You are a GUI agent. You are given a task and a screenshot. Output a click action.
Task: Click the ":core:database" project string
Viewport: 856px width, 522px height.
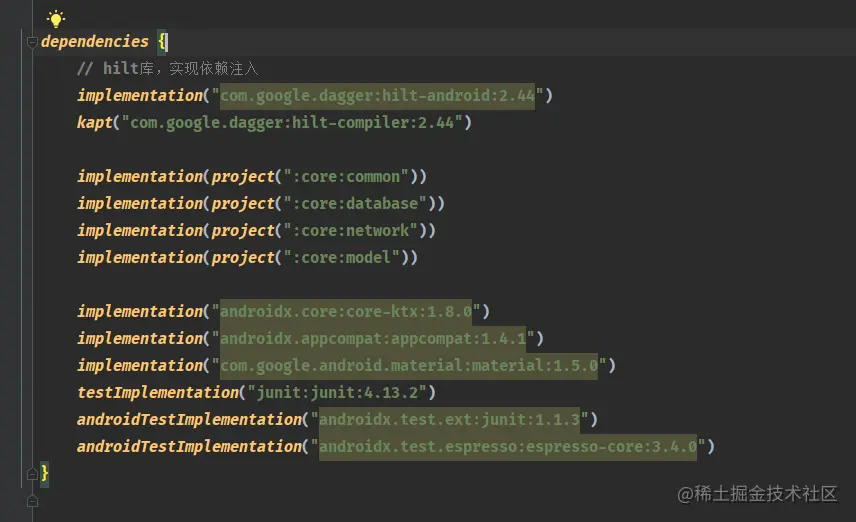[355, 204]
